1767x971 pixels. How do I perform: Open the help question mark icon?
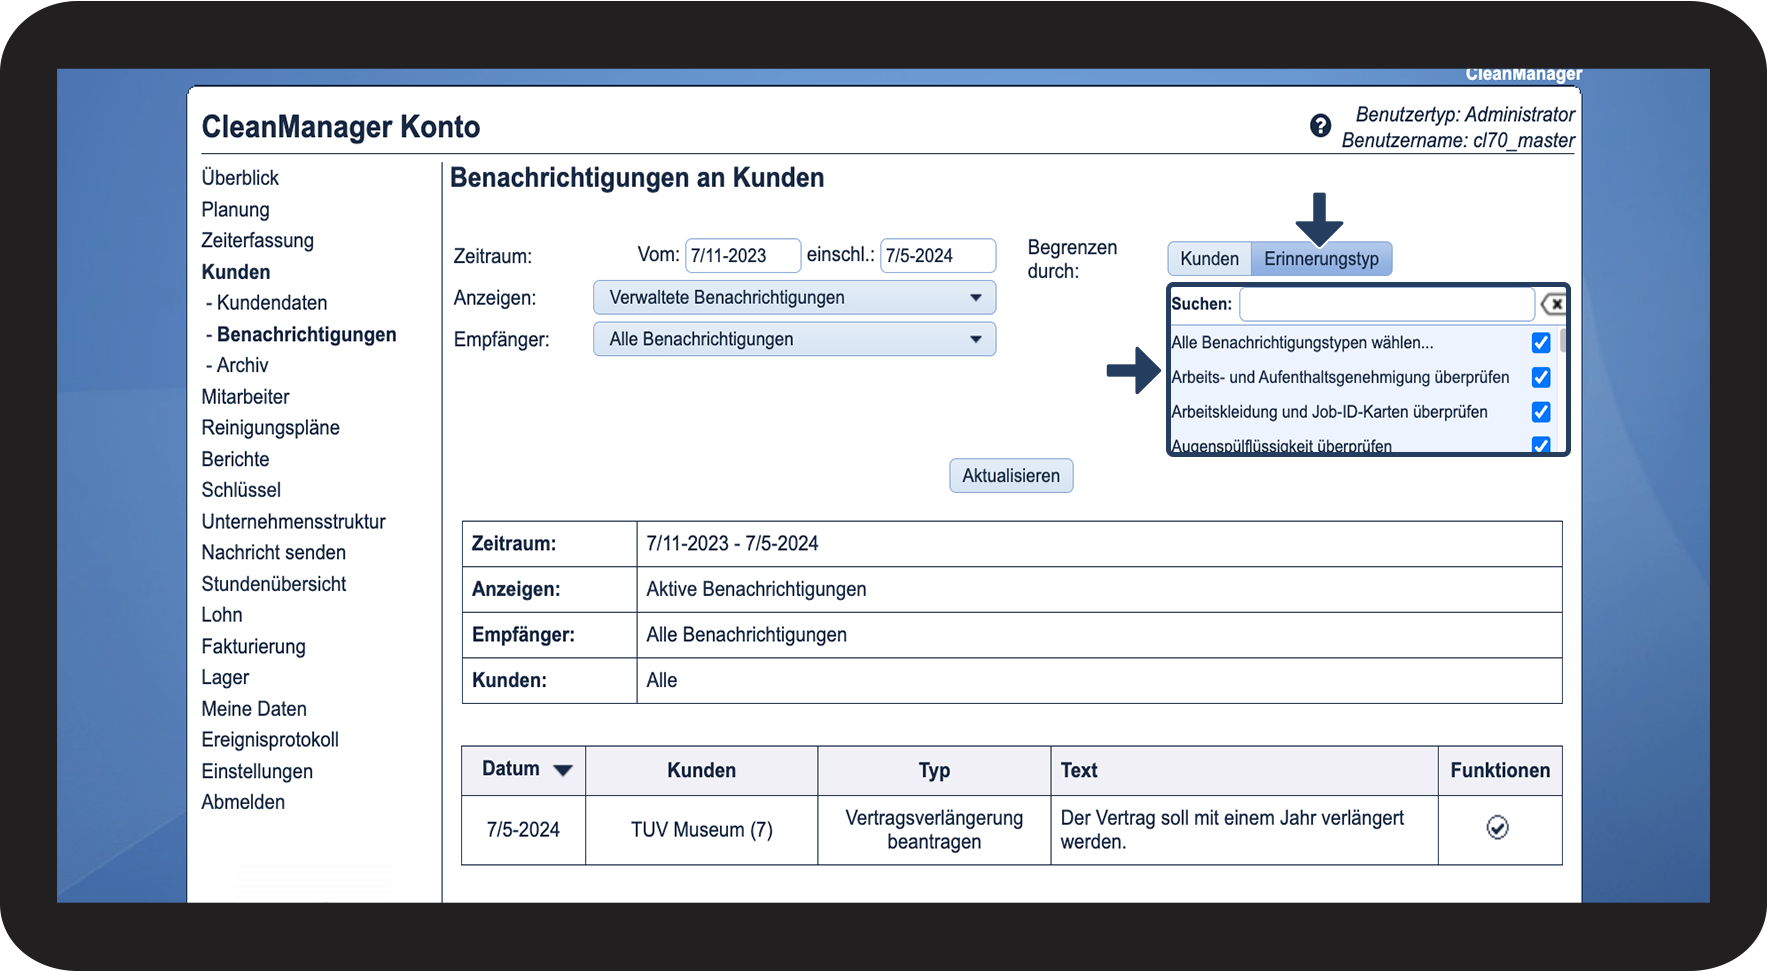pos(1320,126)
